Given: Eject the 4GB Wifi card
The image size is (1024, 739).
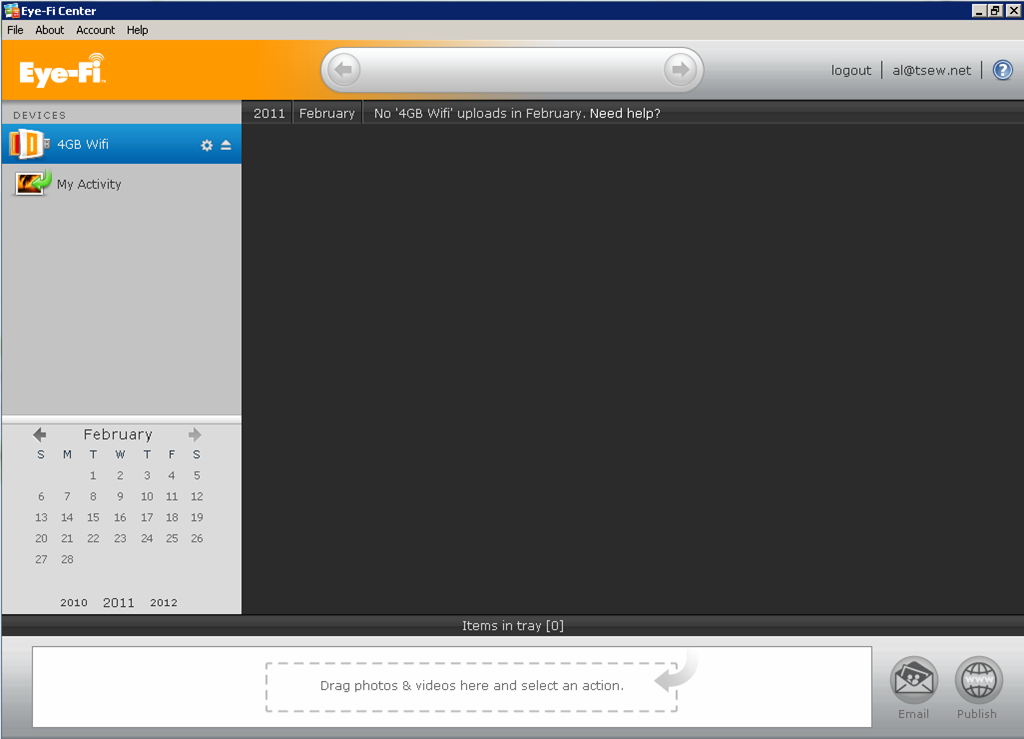Looking at the screenshot, I should pyautogui.click(x=226, y=145).
